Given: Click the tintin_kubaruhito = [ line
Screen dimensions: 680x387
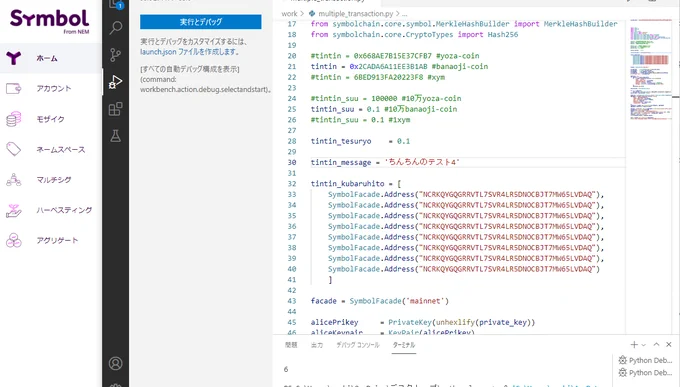Looking at the screenshot, I should [x=356, y=184].
